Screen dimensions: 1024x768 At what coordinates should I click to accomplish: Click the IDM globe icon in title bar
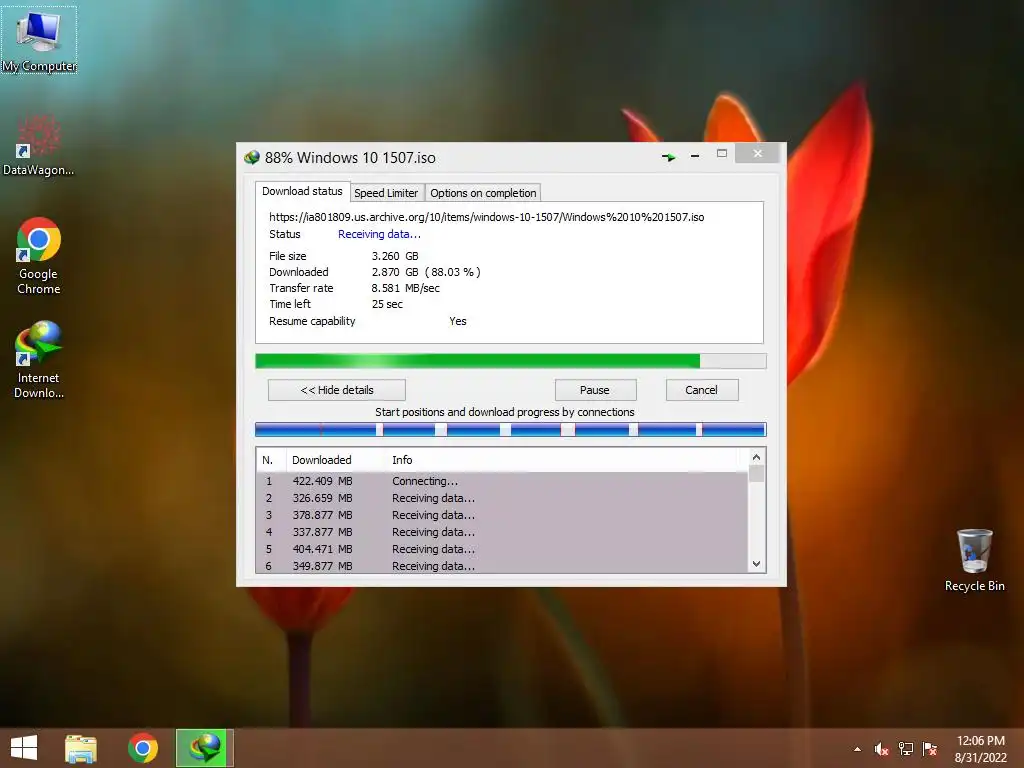coord(251,157)
